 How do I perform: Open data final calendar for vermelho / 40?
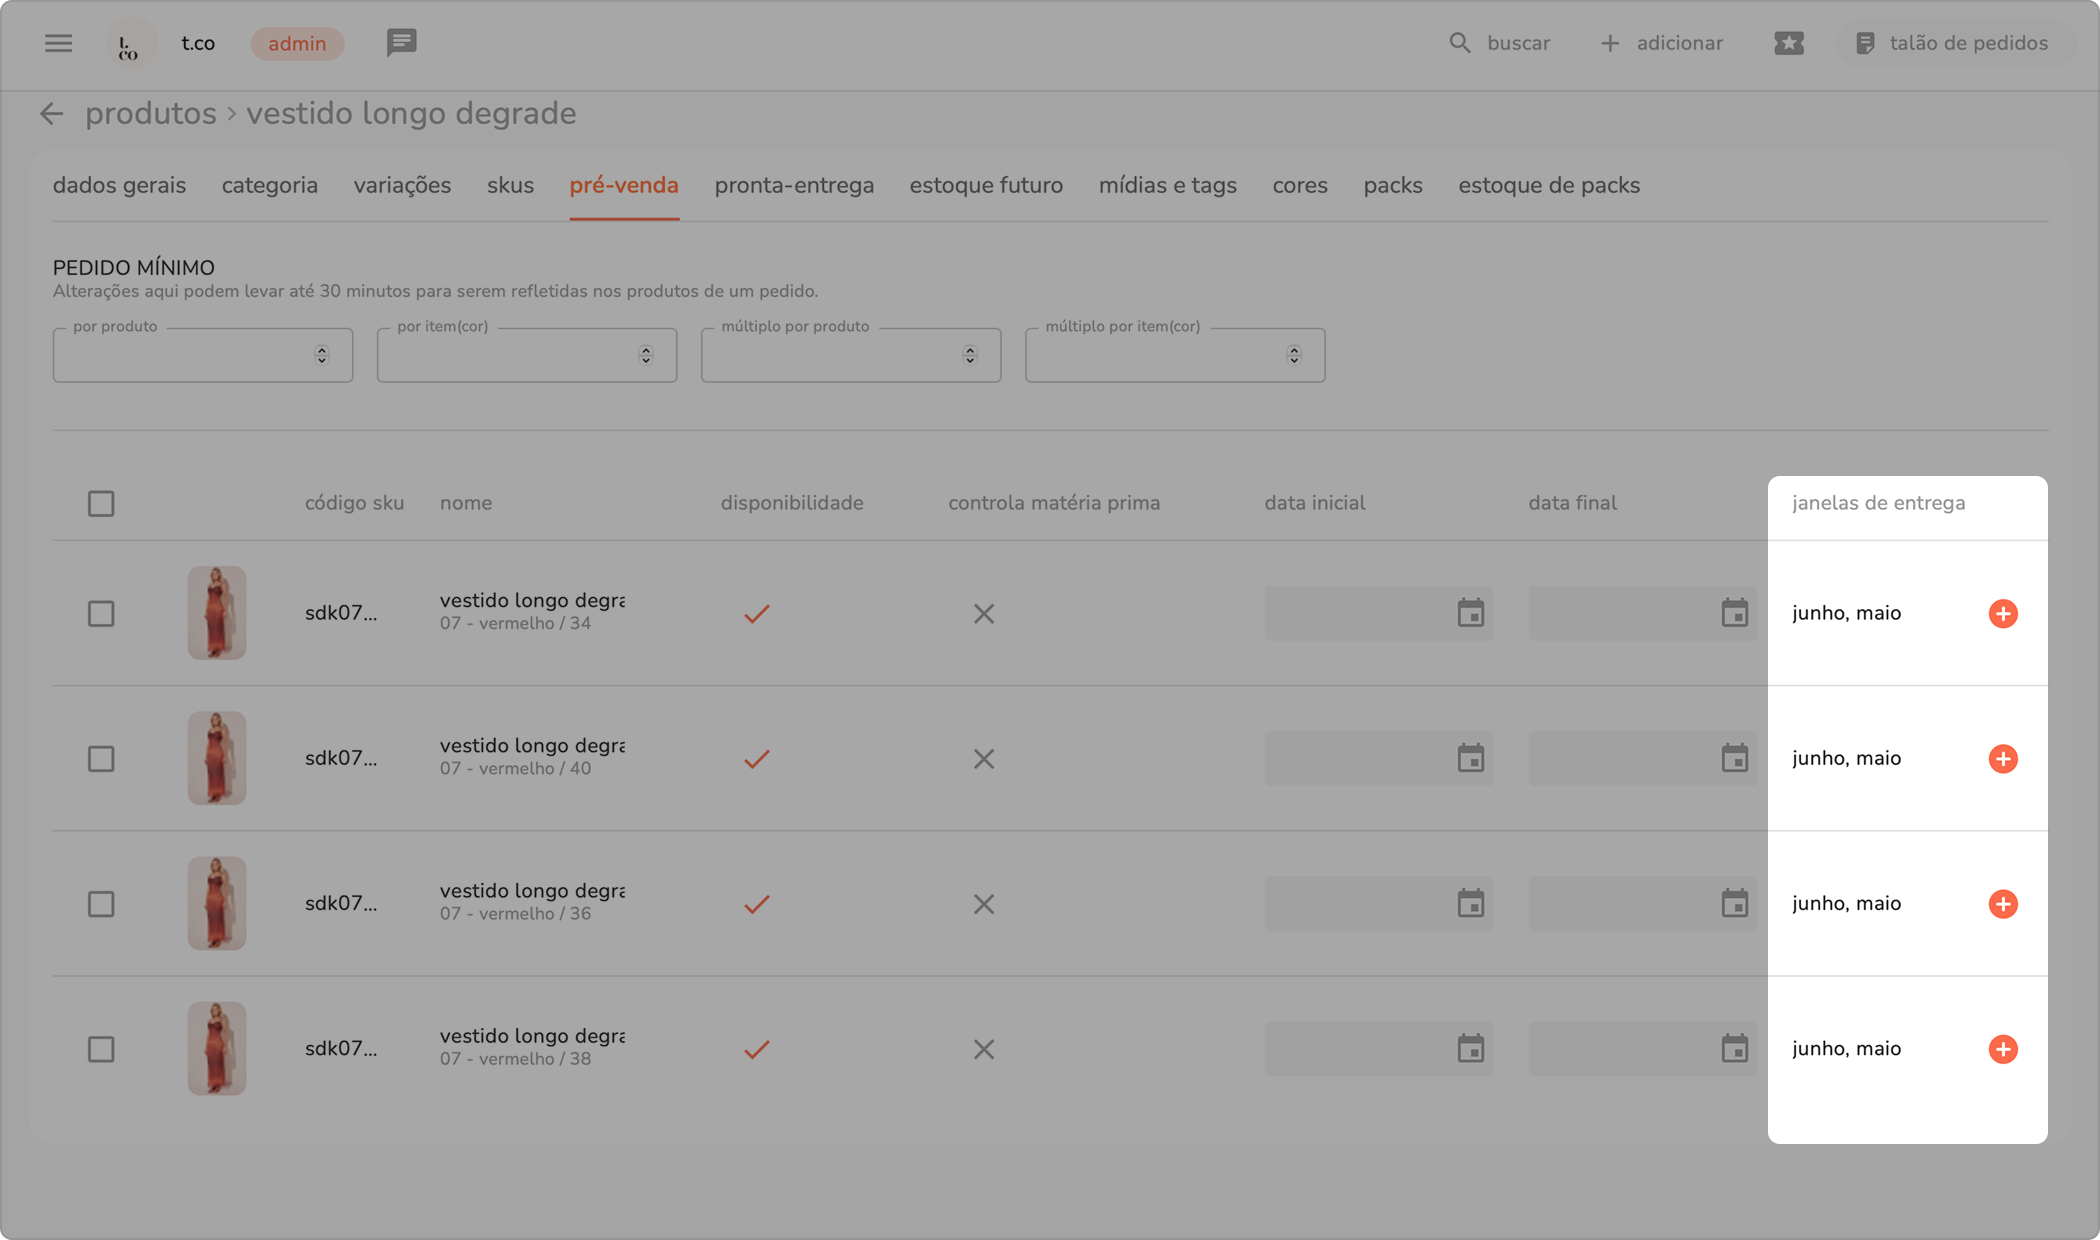[x=1734, y=758]
